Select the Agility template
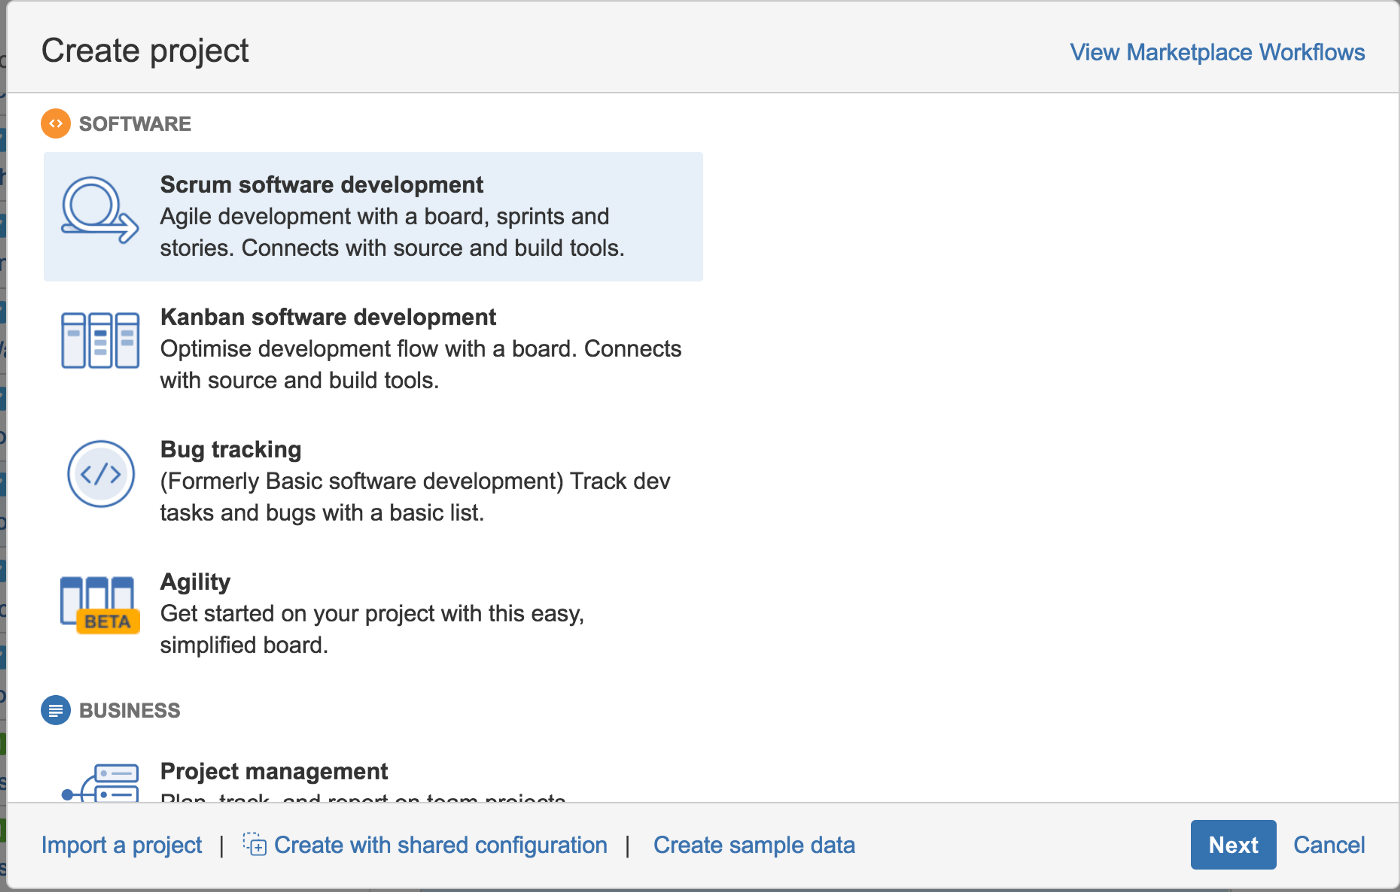Screen dimensions: 1400x892 tap(373, 612)
